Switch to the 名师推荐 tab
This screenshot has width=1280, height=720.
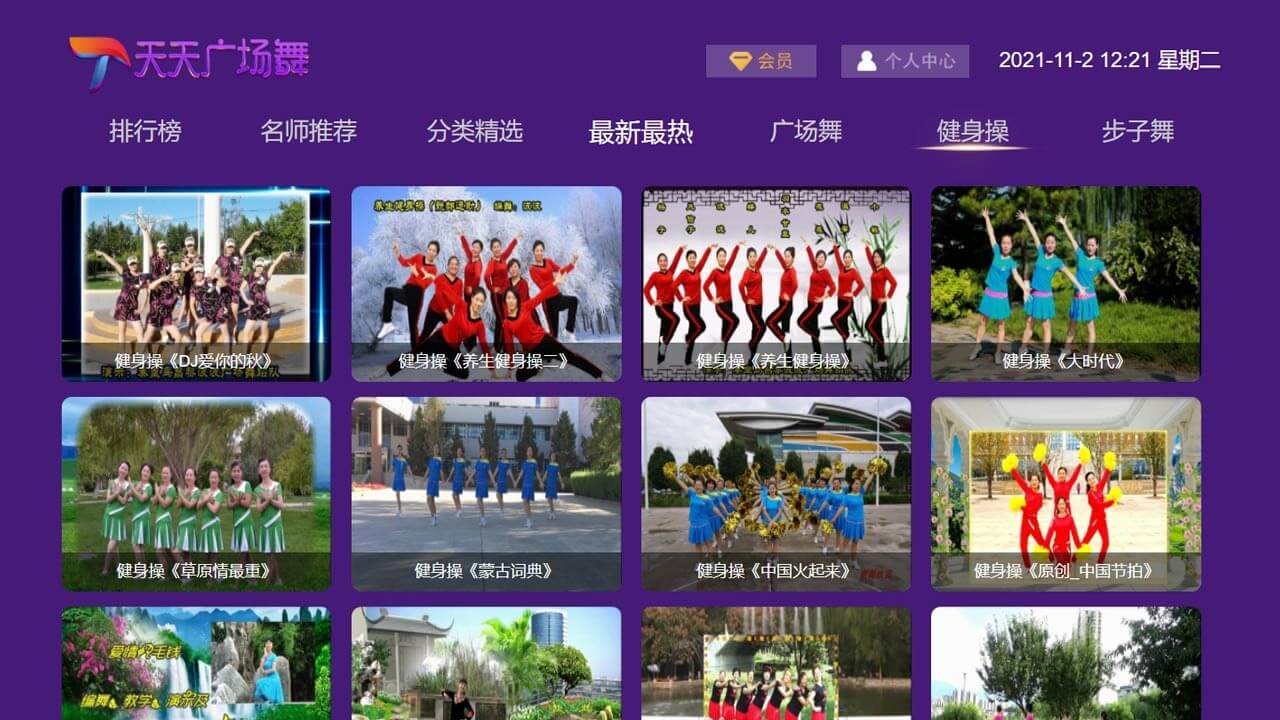pos(309,131)
